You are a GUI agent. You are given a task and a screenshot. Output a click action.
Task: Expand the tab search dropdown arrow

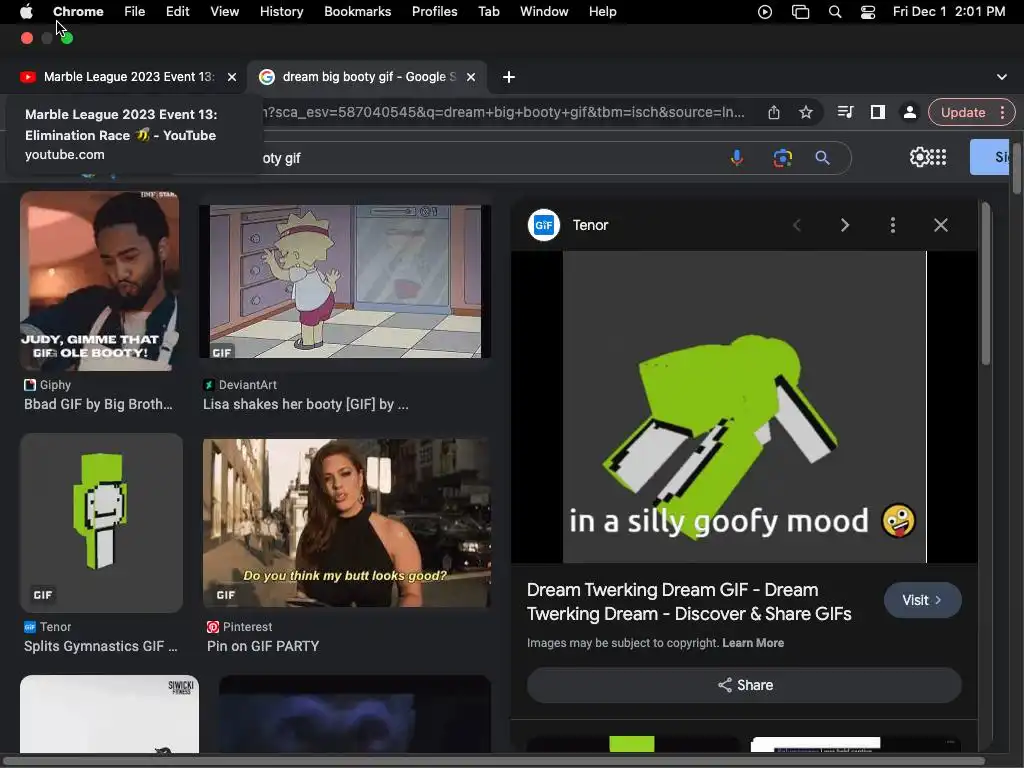(x=1002, y=77)
